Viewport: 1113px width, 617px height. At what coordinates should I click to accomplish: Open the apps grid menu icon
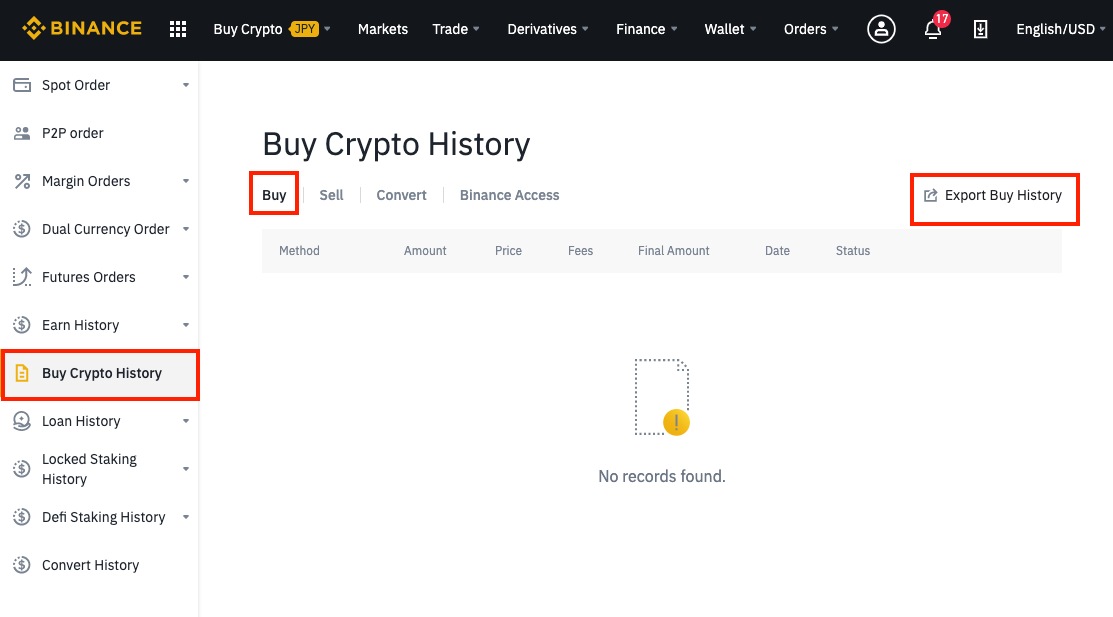coord(178,29)
